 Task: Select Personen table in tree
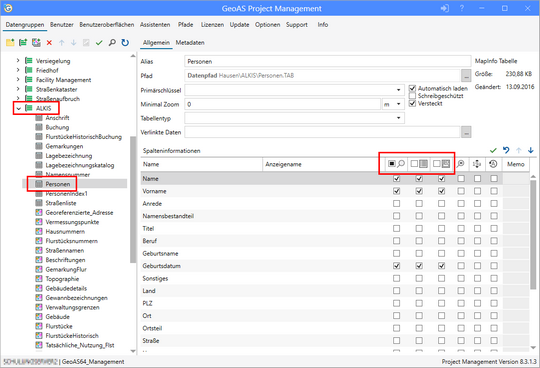(58, 184)
